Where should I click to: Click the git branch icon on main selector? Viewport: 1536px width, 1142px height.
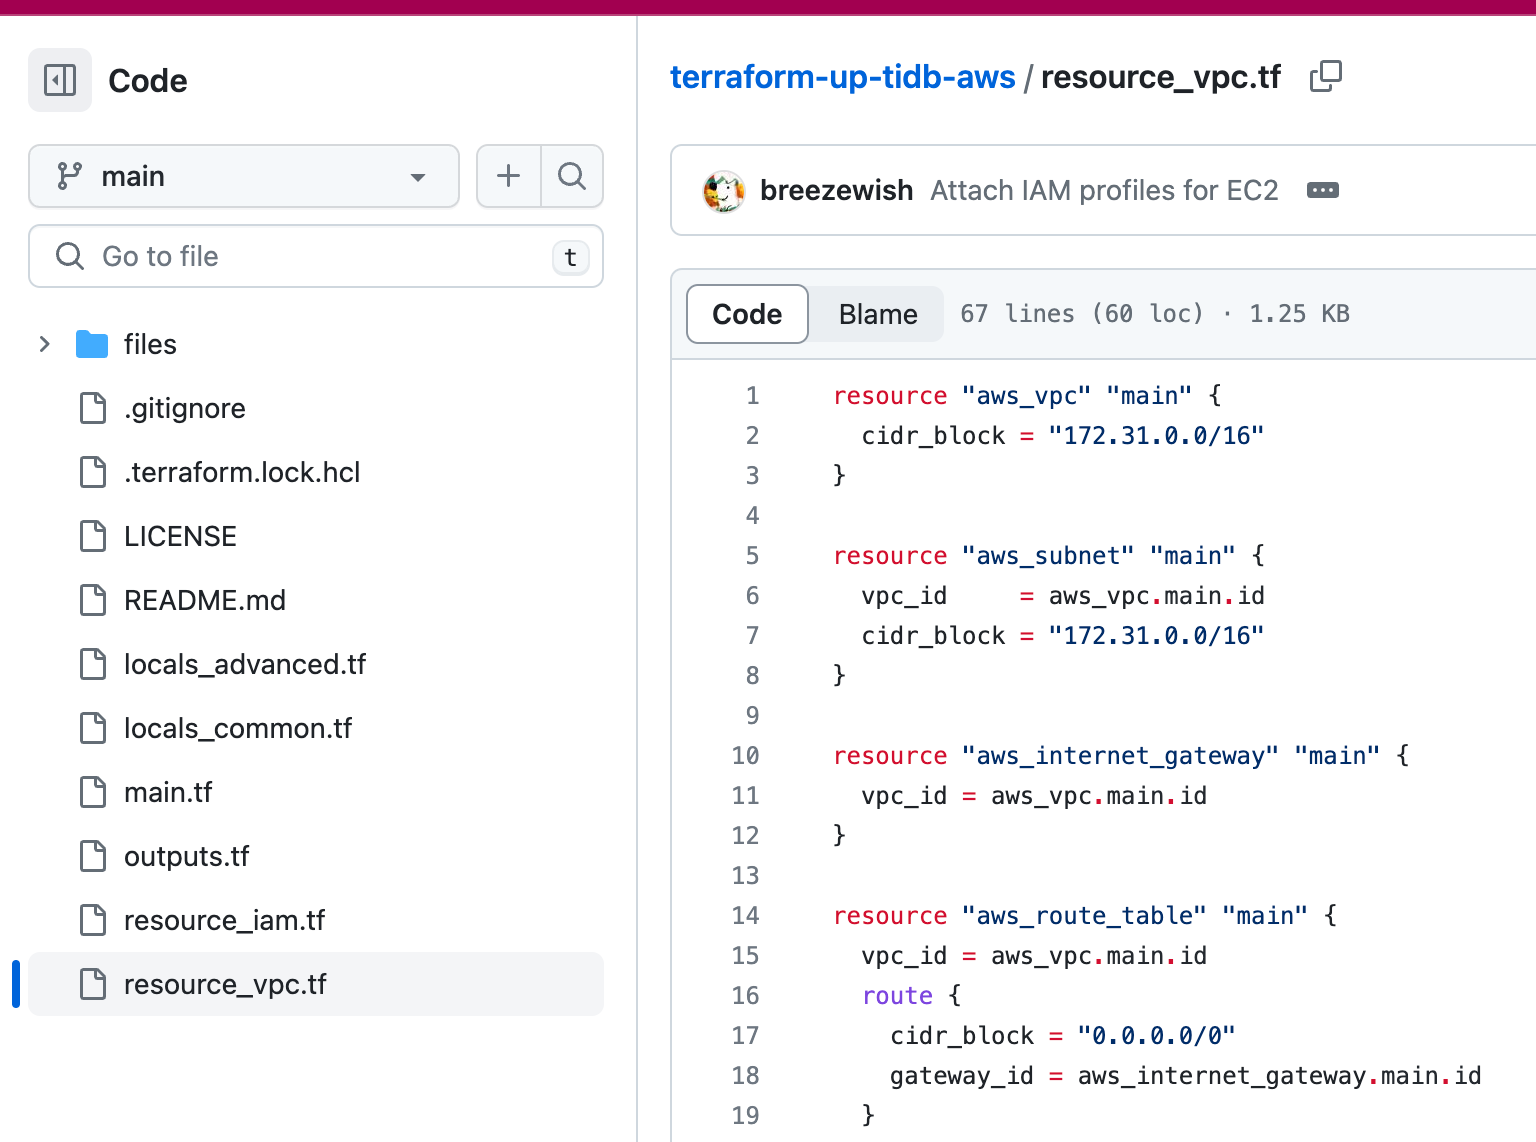pos(69,176)
